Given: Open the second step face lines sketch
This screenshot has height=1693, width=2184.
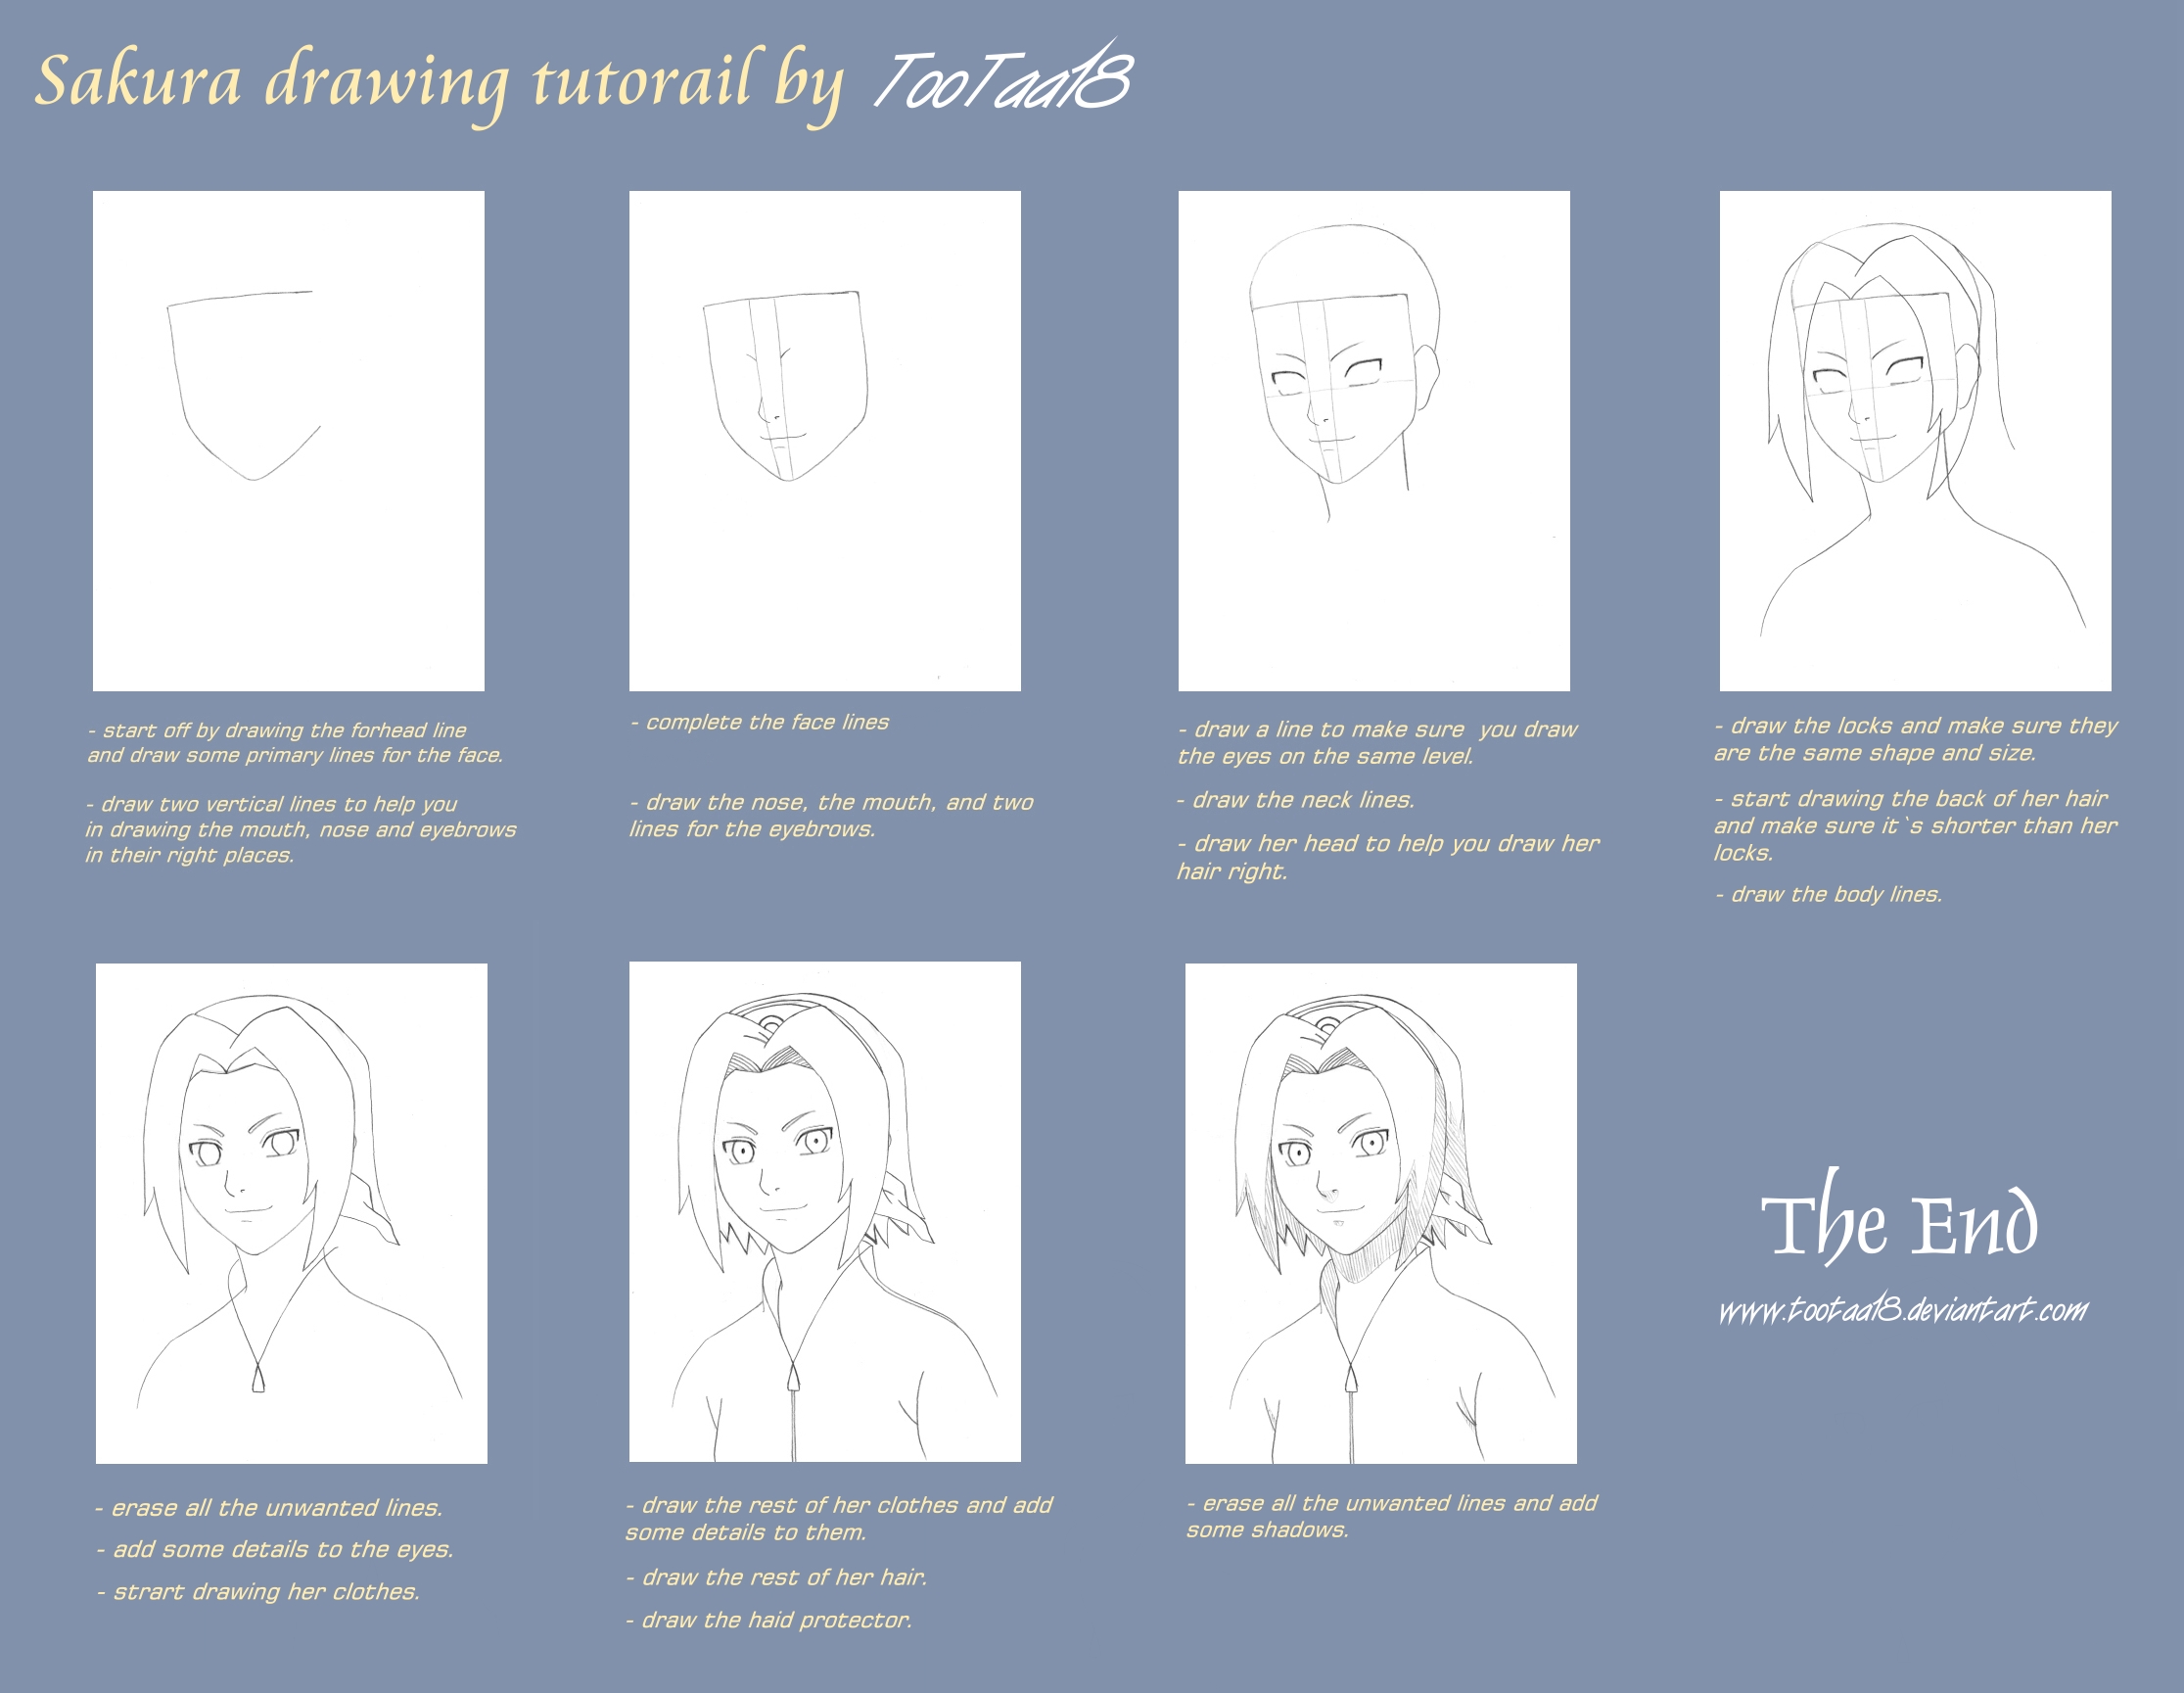Looking at the screenshot, I should (x=825, y=441).
